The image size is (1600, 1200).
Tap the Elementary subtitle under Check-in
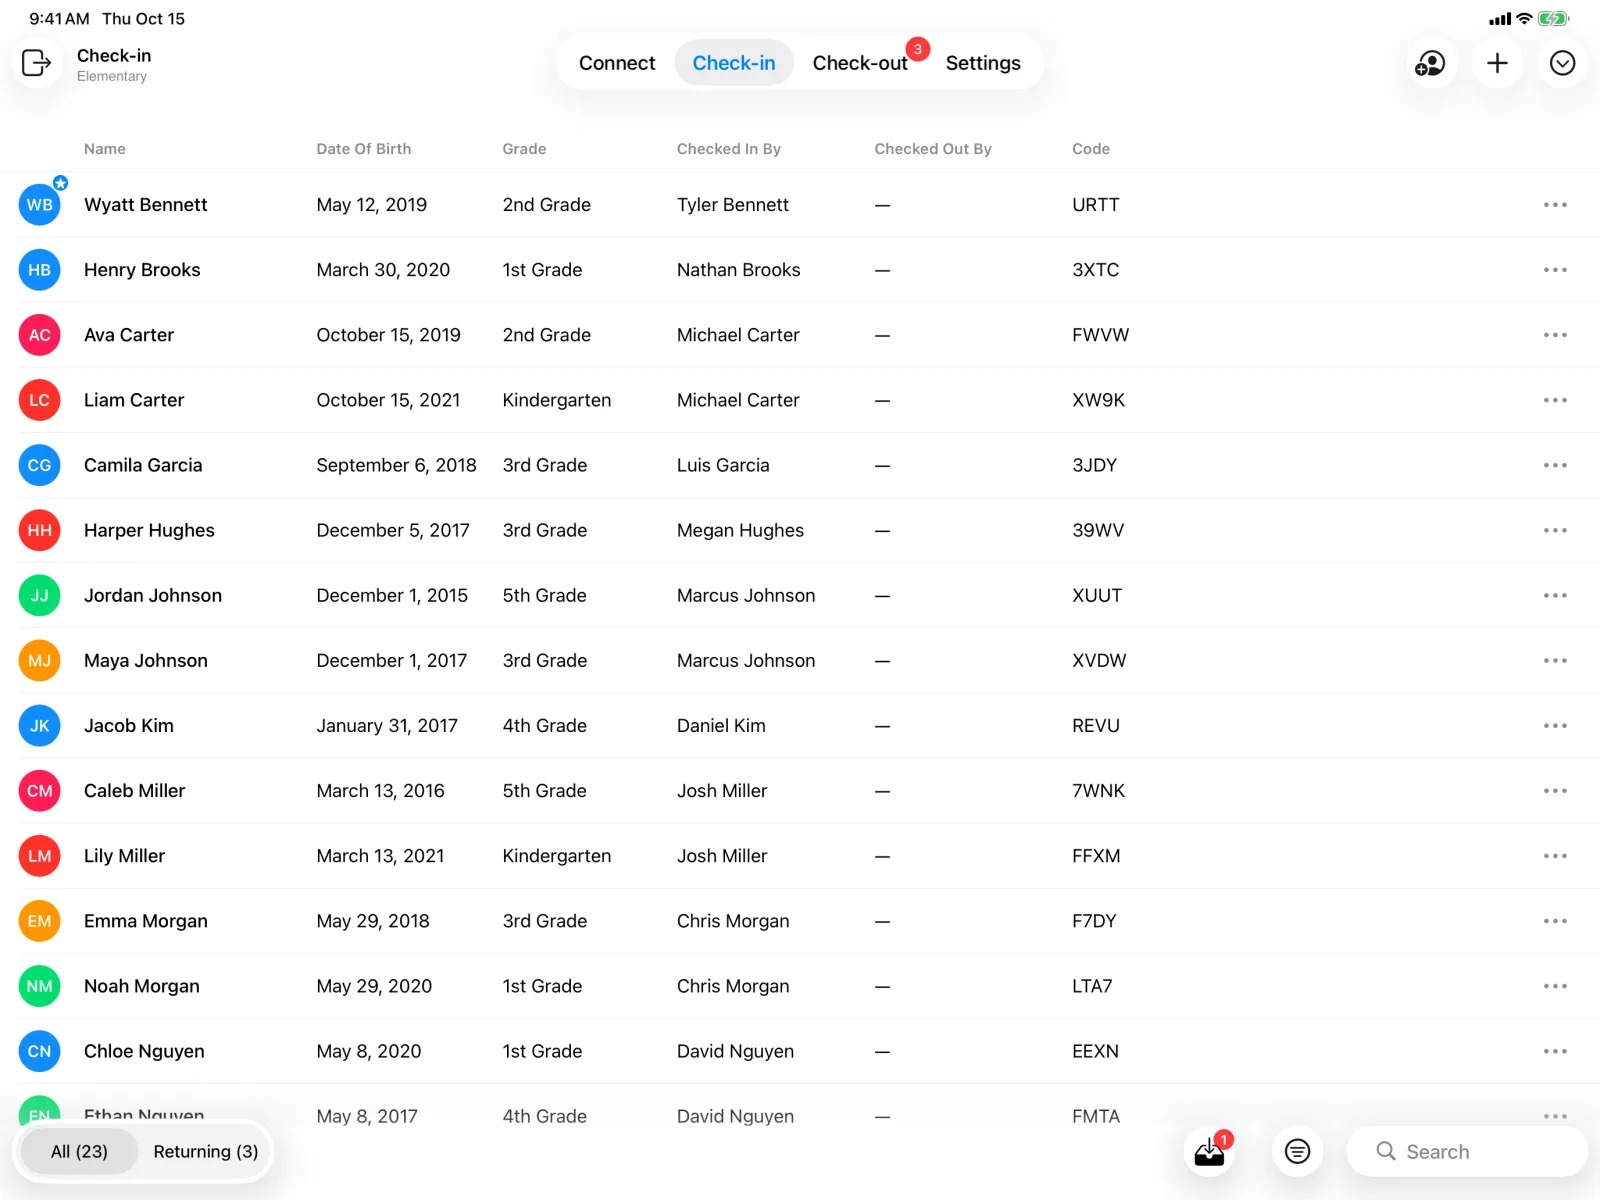pos(112,77)
